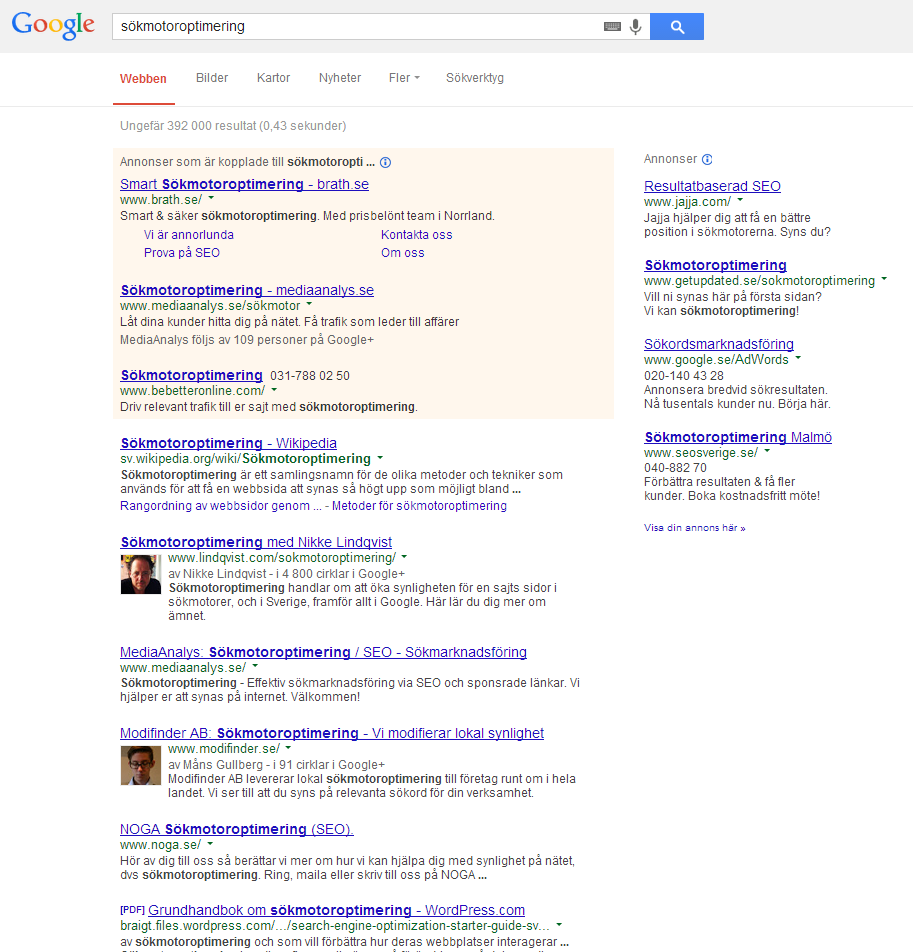Expand arrow next to sv.wikipedia.org URL

tap(380, 457)
